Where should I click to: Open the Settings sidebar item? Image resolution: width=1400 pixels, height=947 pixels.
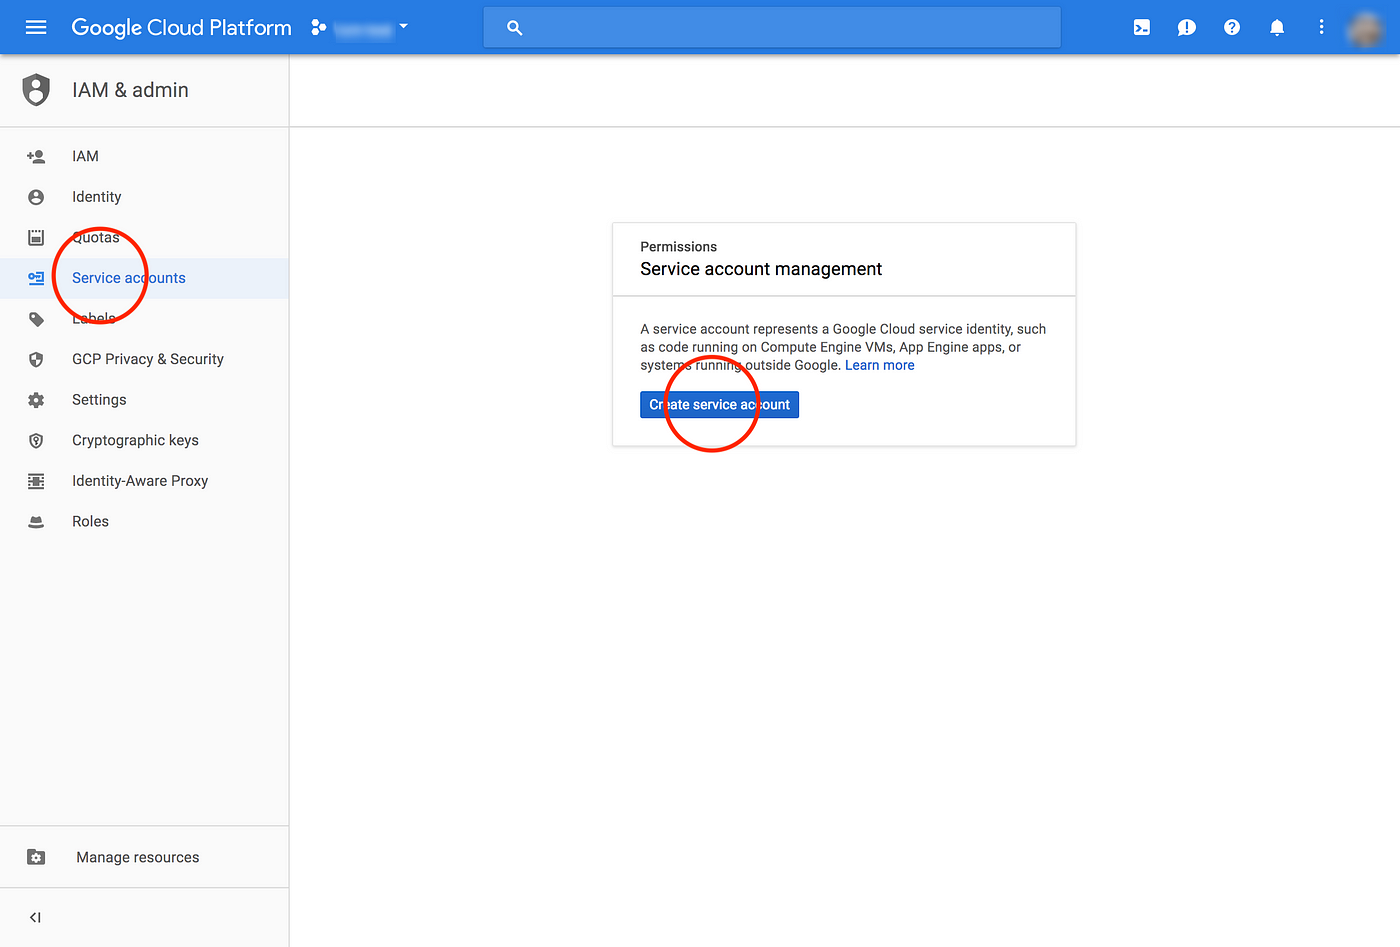pyautogui.click(x=144, y=400)
